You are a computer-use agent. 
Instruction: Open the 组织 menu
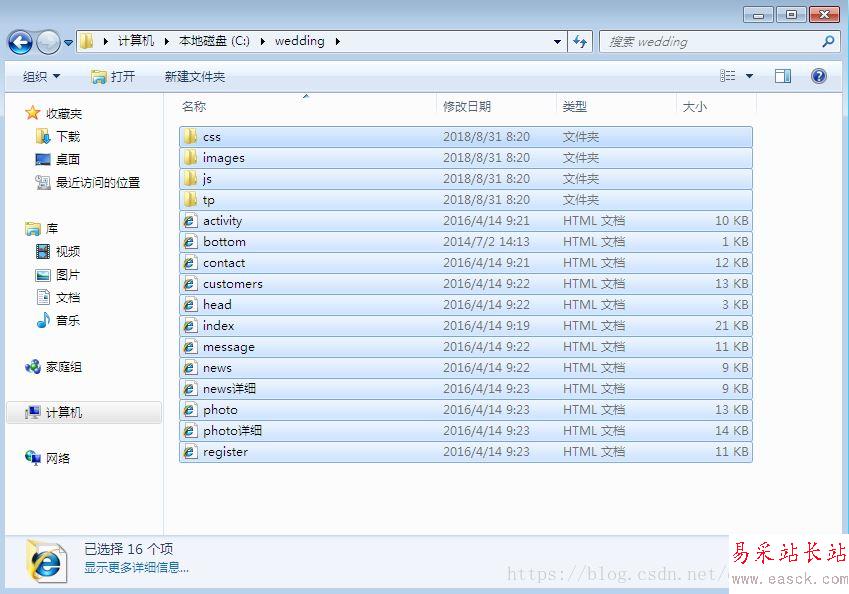coord(41,76)
